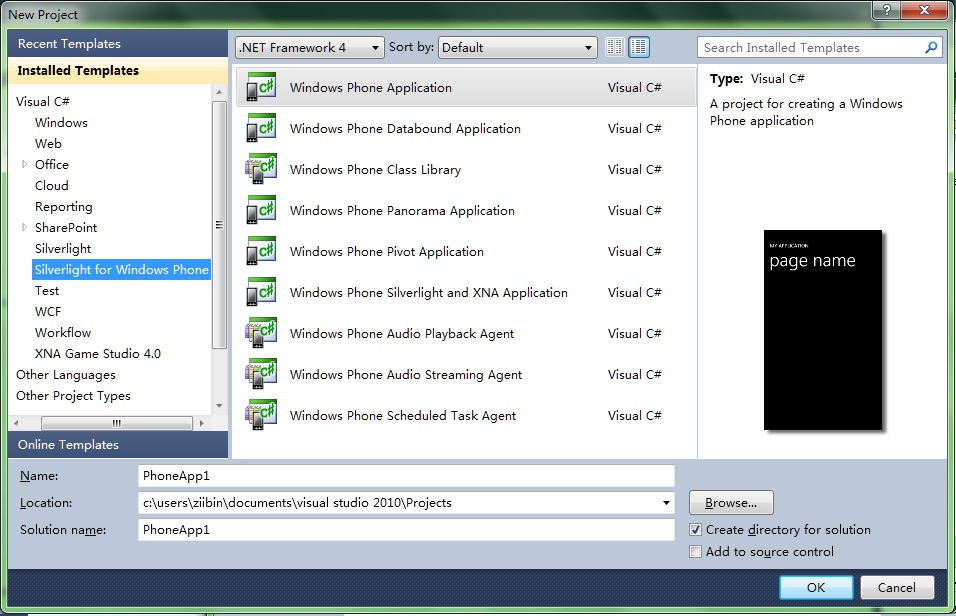Click the tree scroll down arrow
The width and height of the screenshot is (956, 616).
click(x=219, y=406)
